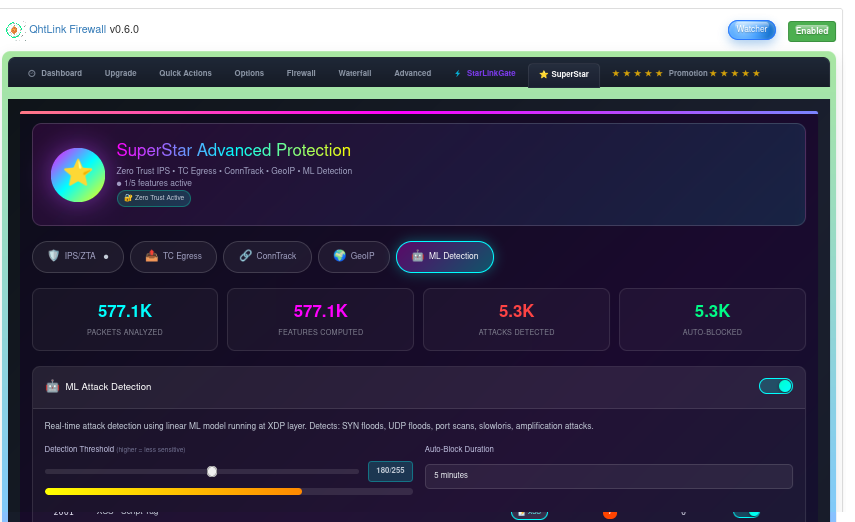Click the QhtLink Firewall logo icon
This screenshot has height=522, width=855.
[x=15, y=30]
